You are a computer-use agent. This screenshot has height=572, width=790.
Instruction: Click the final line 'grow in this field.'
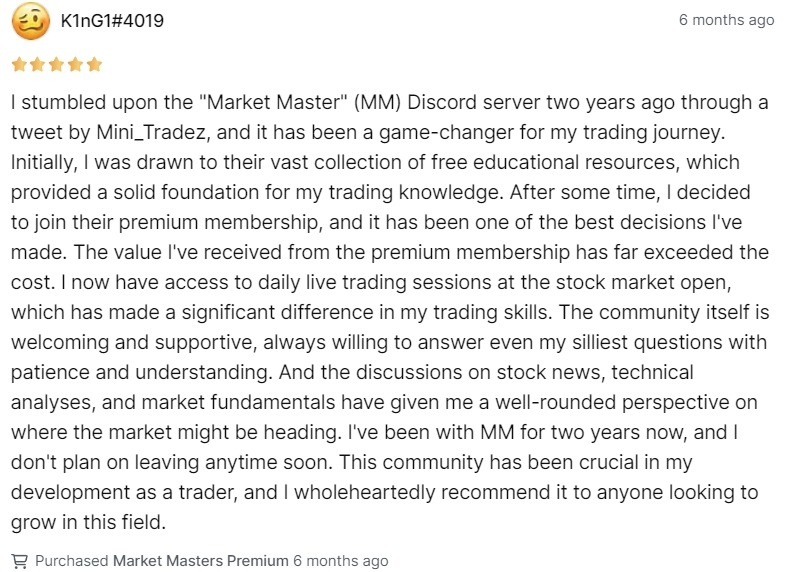[x=88, y=522]
